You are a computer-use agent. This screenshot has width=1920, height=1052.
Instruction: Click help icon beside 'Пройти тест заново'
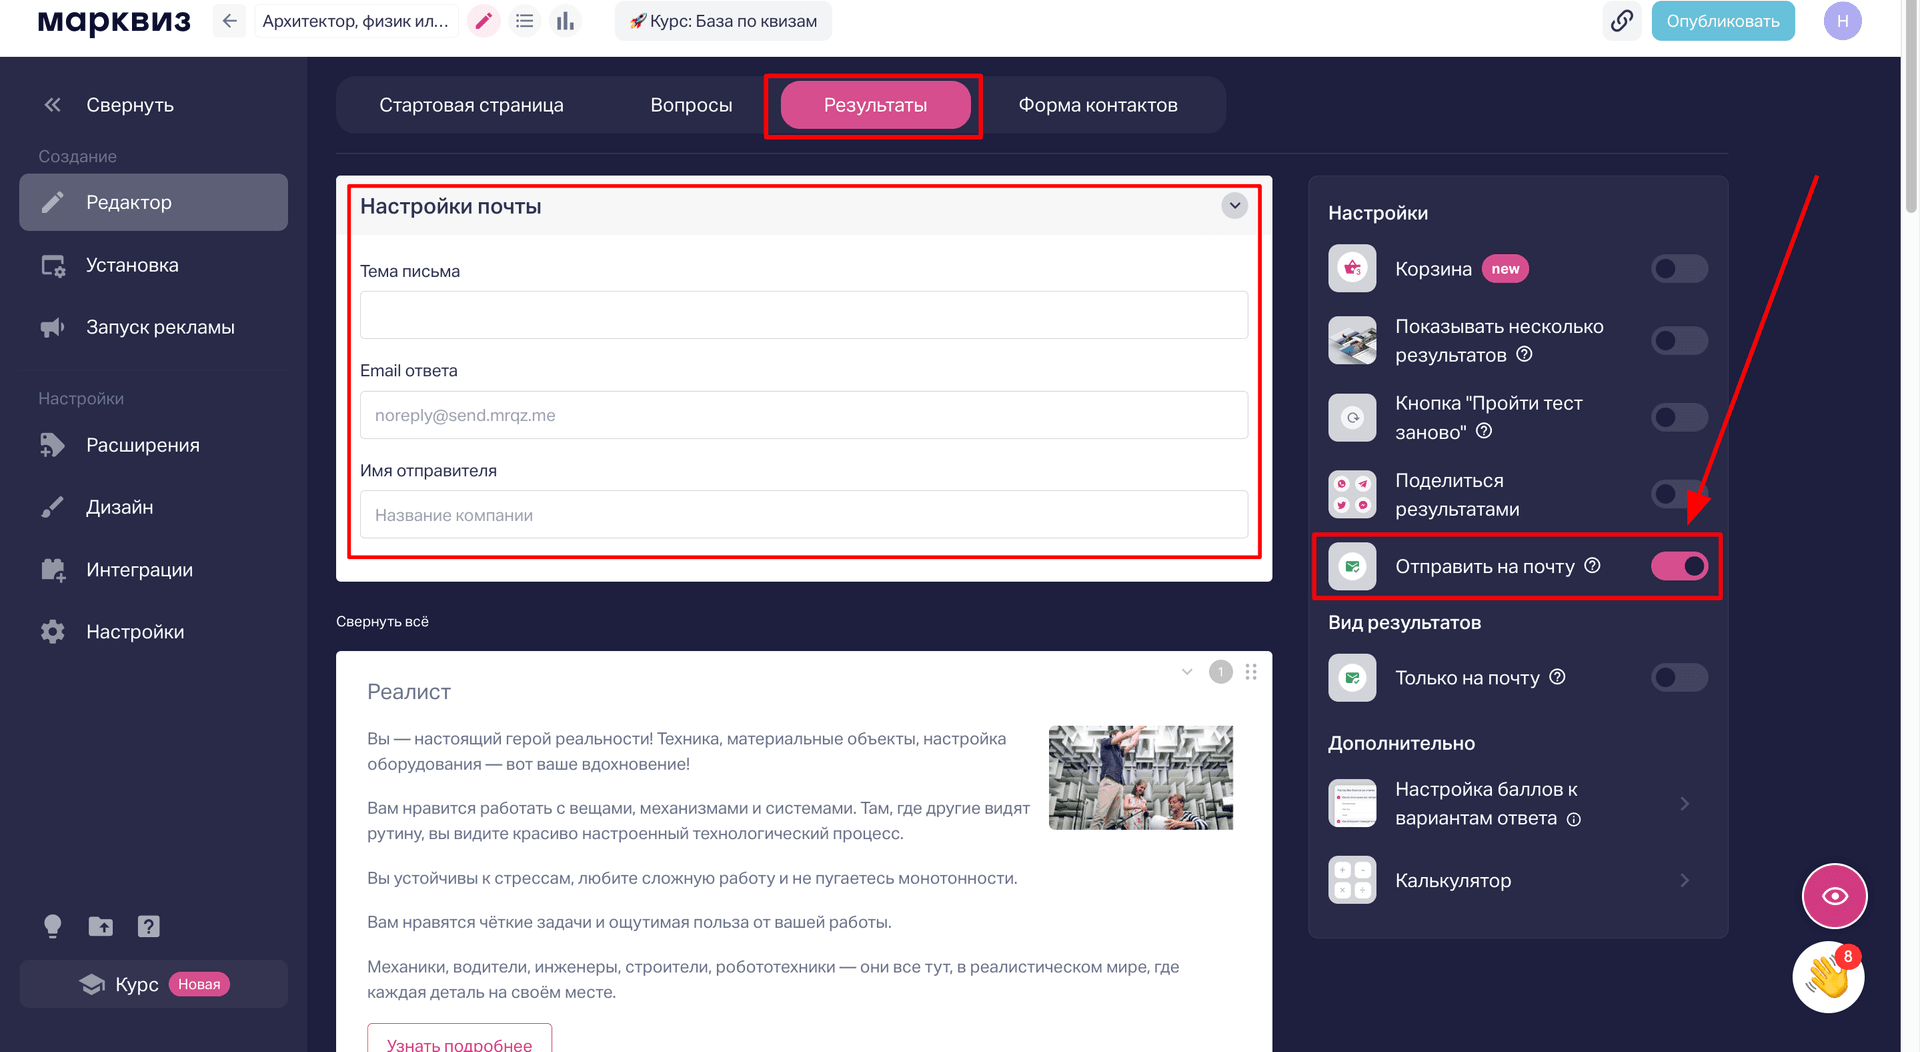(1485, 431)
